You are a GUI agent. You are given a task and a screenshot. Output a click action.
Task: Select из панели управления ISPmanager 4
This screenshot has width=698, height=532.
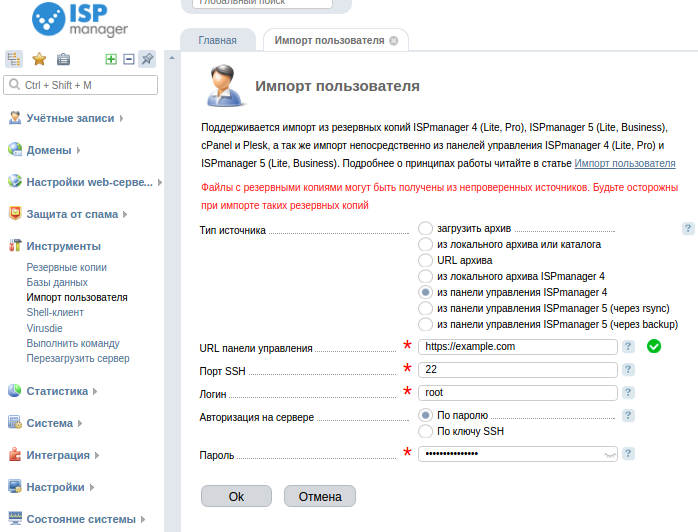tap(425, 292)
